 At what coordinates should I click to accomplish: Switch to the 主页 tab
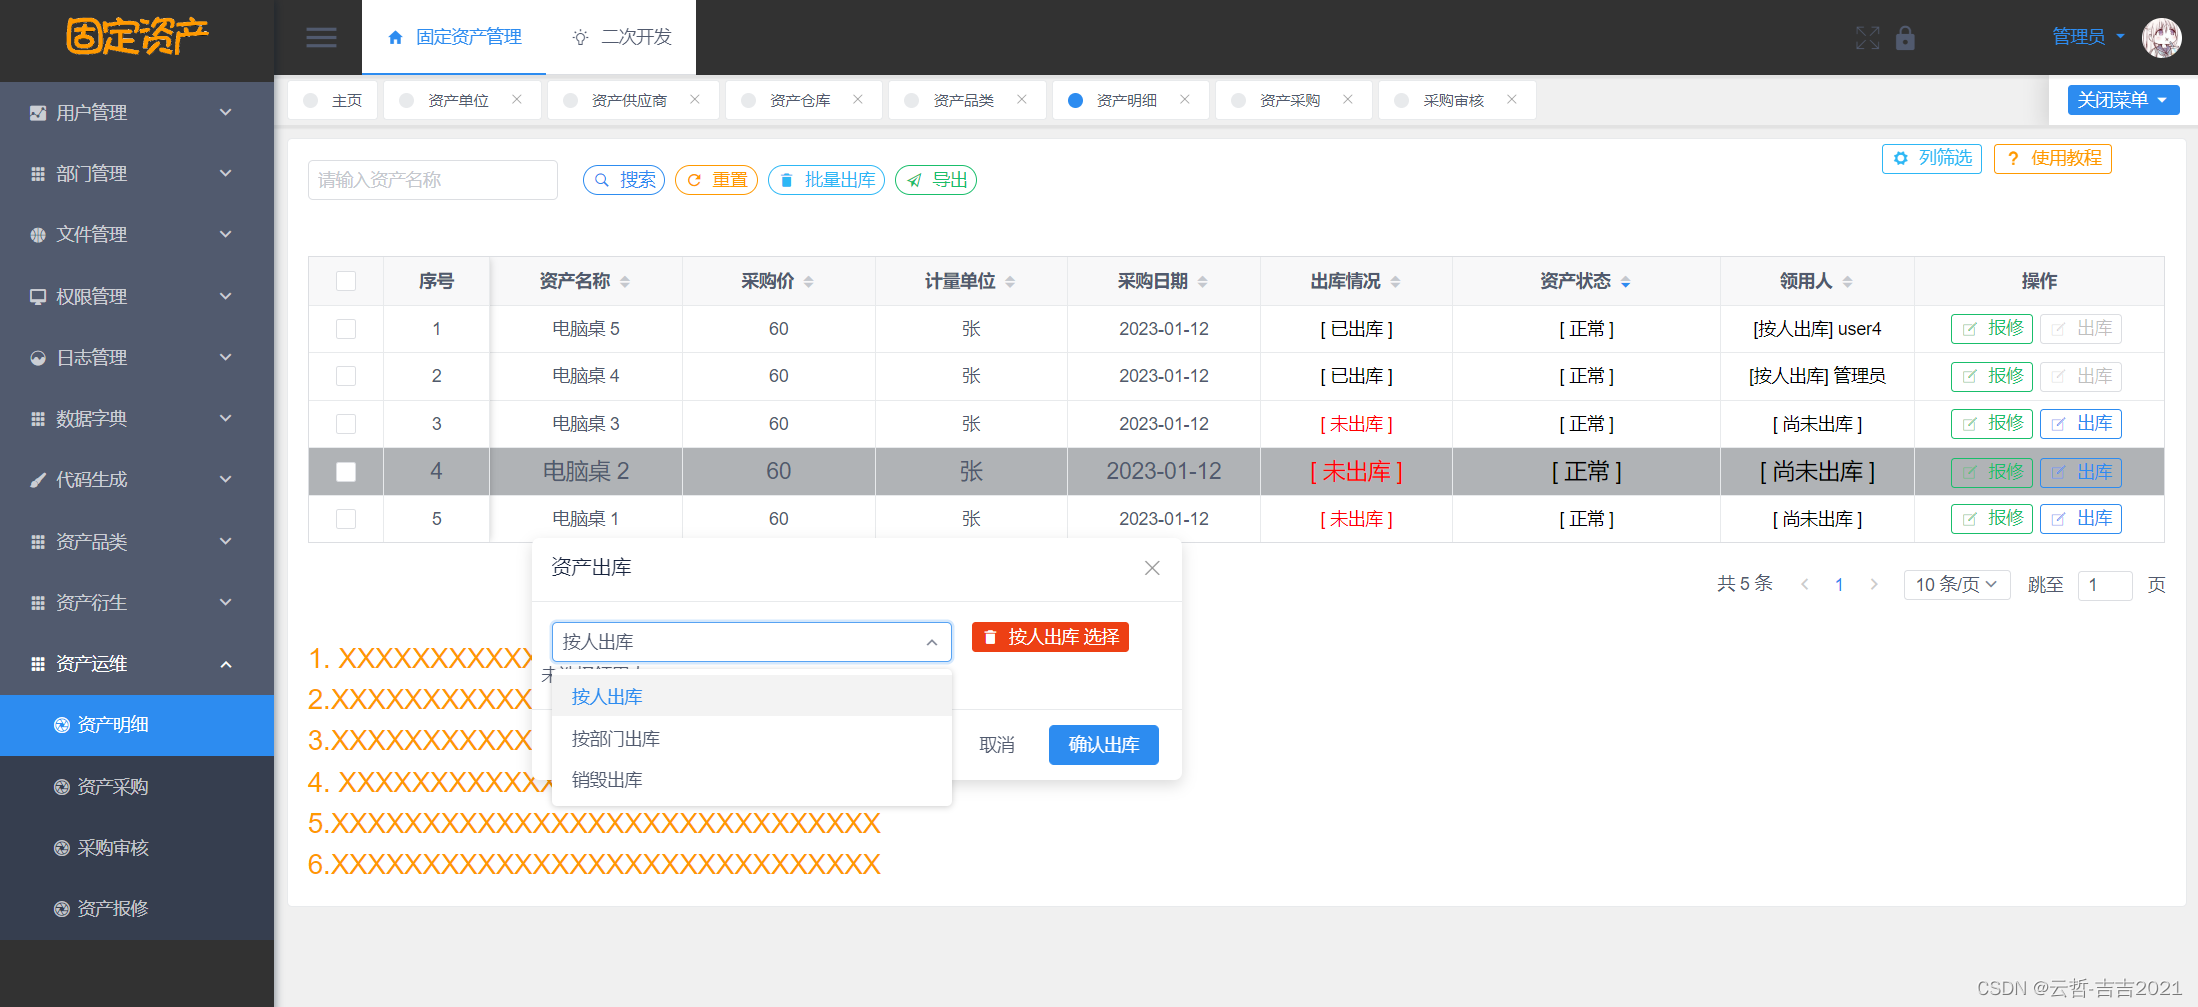coord(333,100)
